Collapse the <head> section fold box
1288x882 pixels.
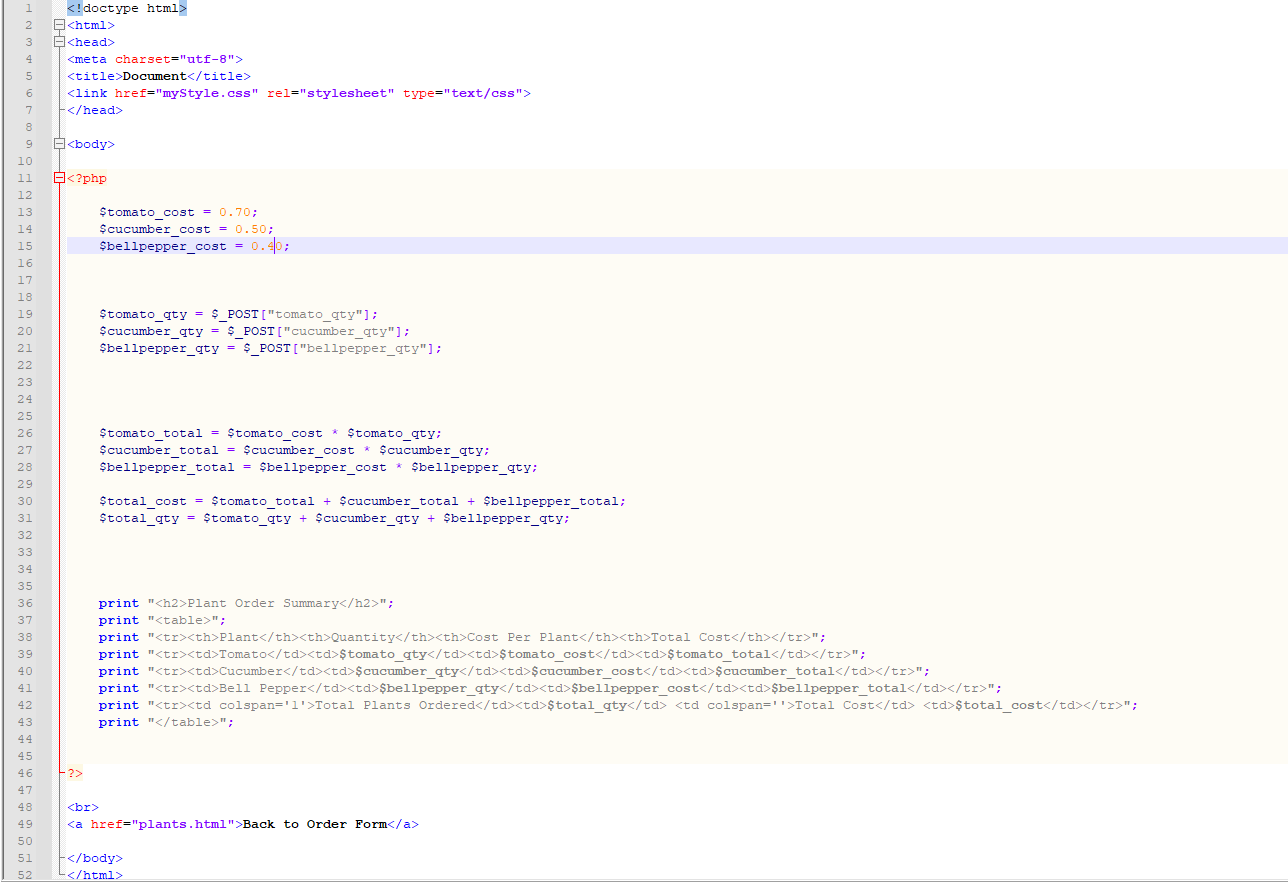click(x=59, y=41)
